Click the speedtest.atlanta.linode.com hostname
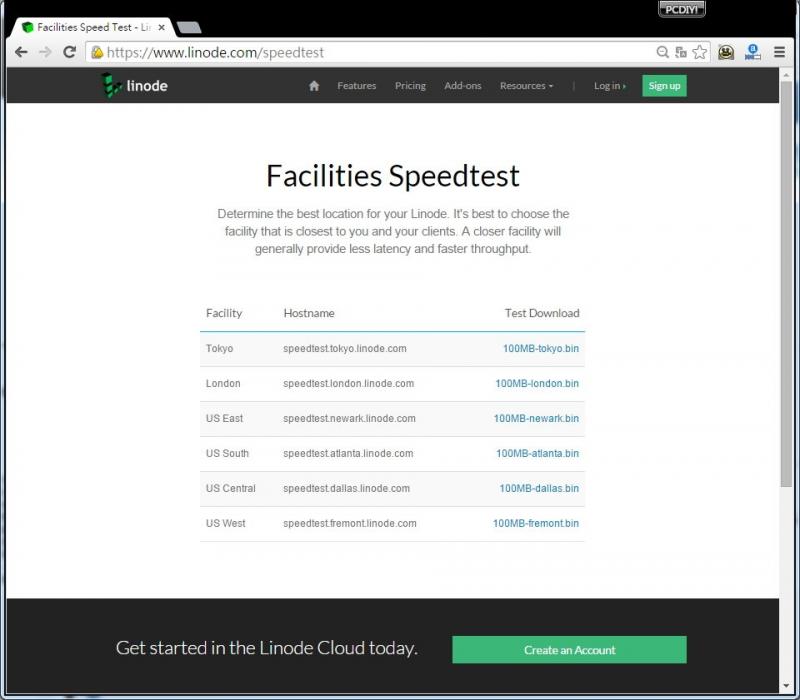This screenshot has width=800, height=700. coord(348,453)
